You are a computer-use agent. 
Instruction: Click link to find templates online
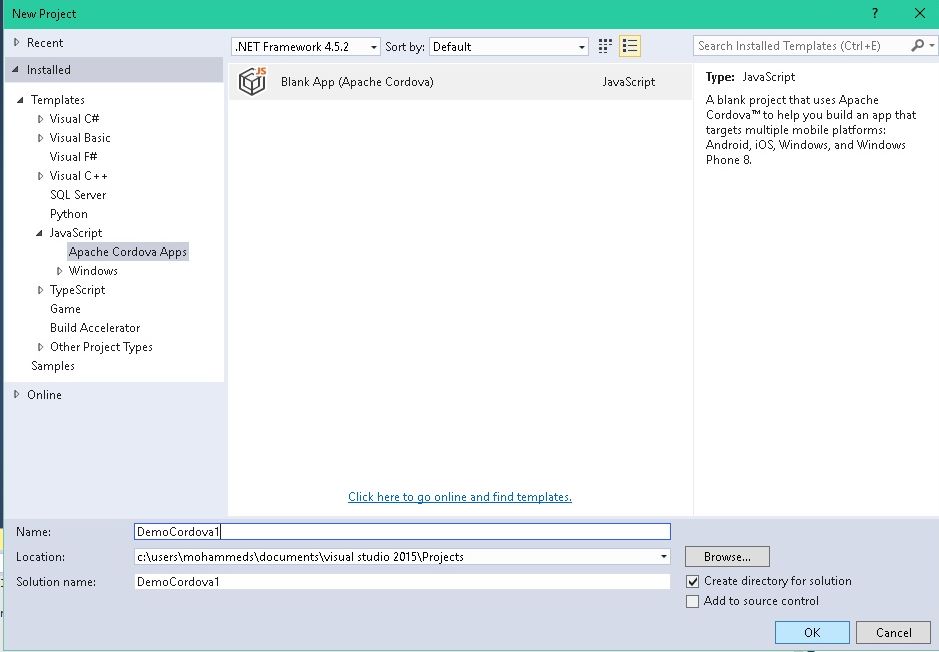pyautogui.click(x=460, y=497)
